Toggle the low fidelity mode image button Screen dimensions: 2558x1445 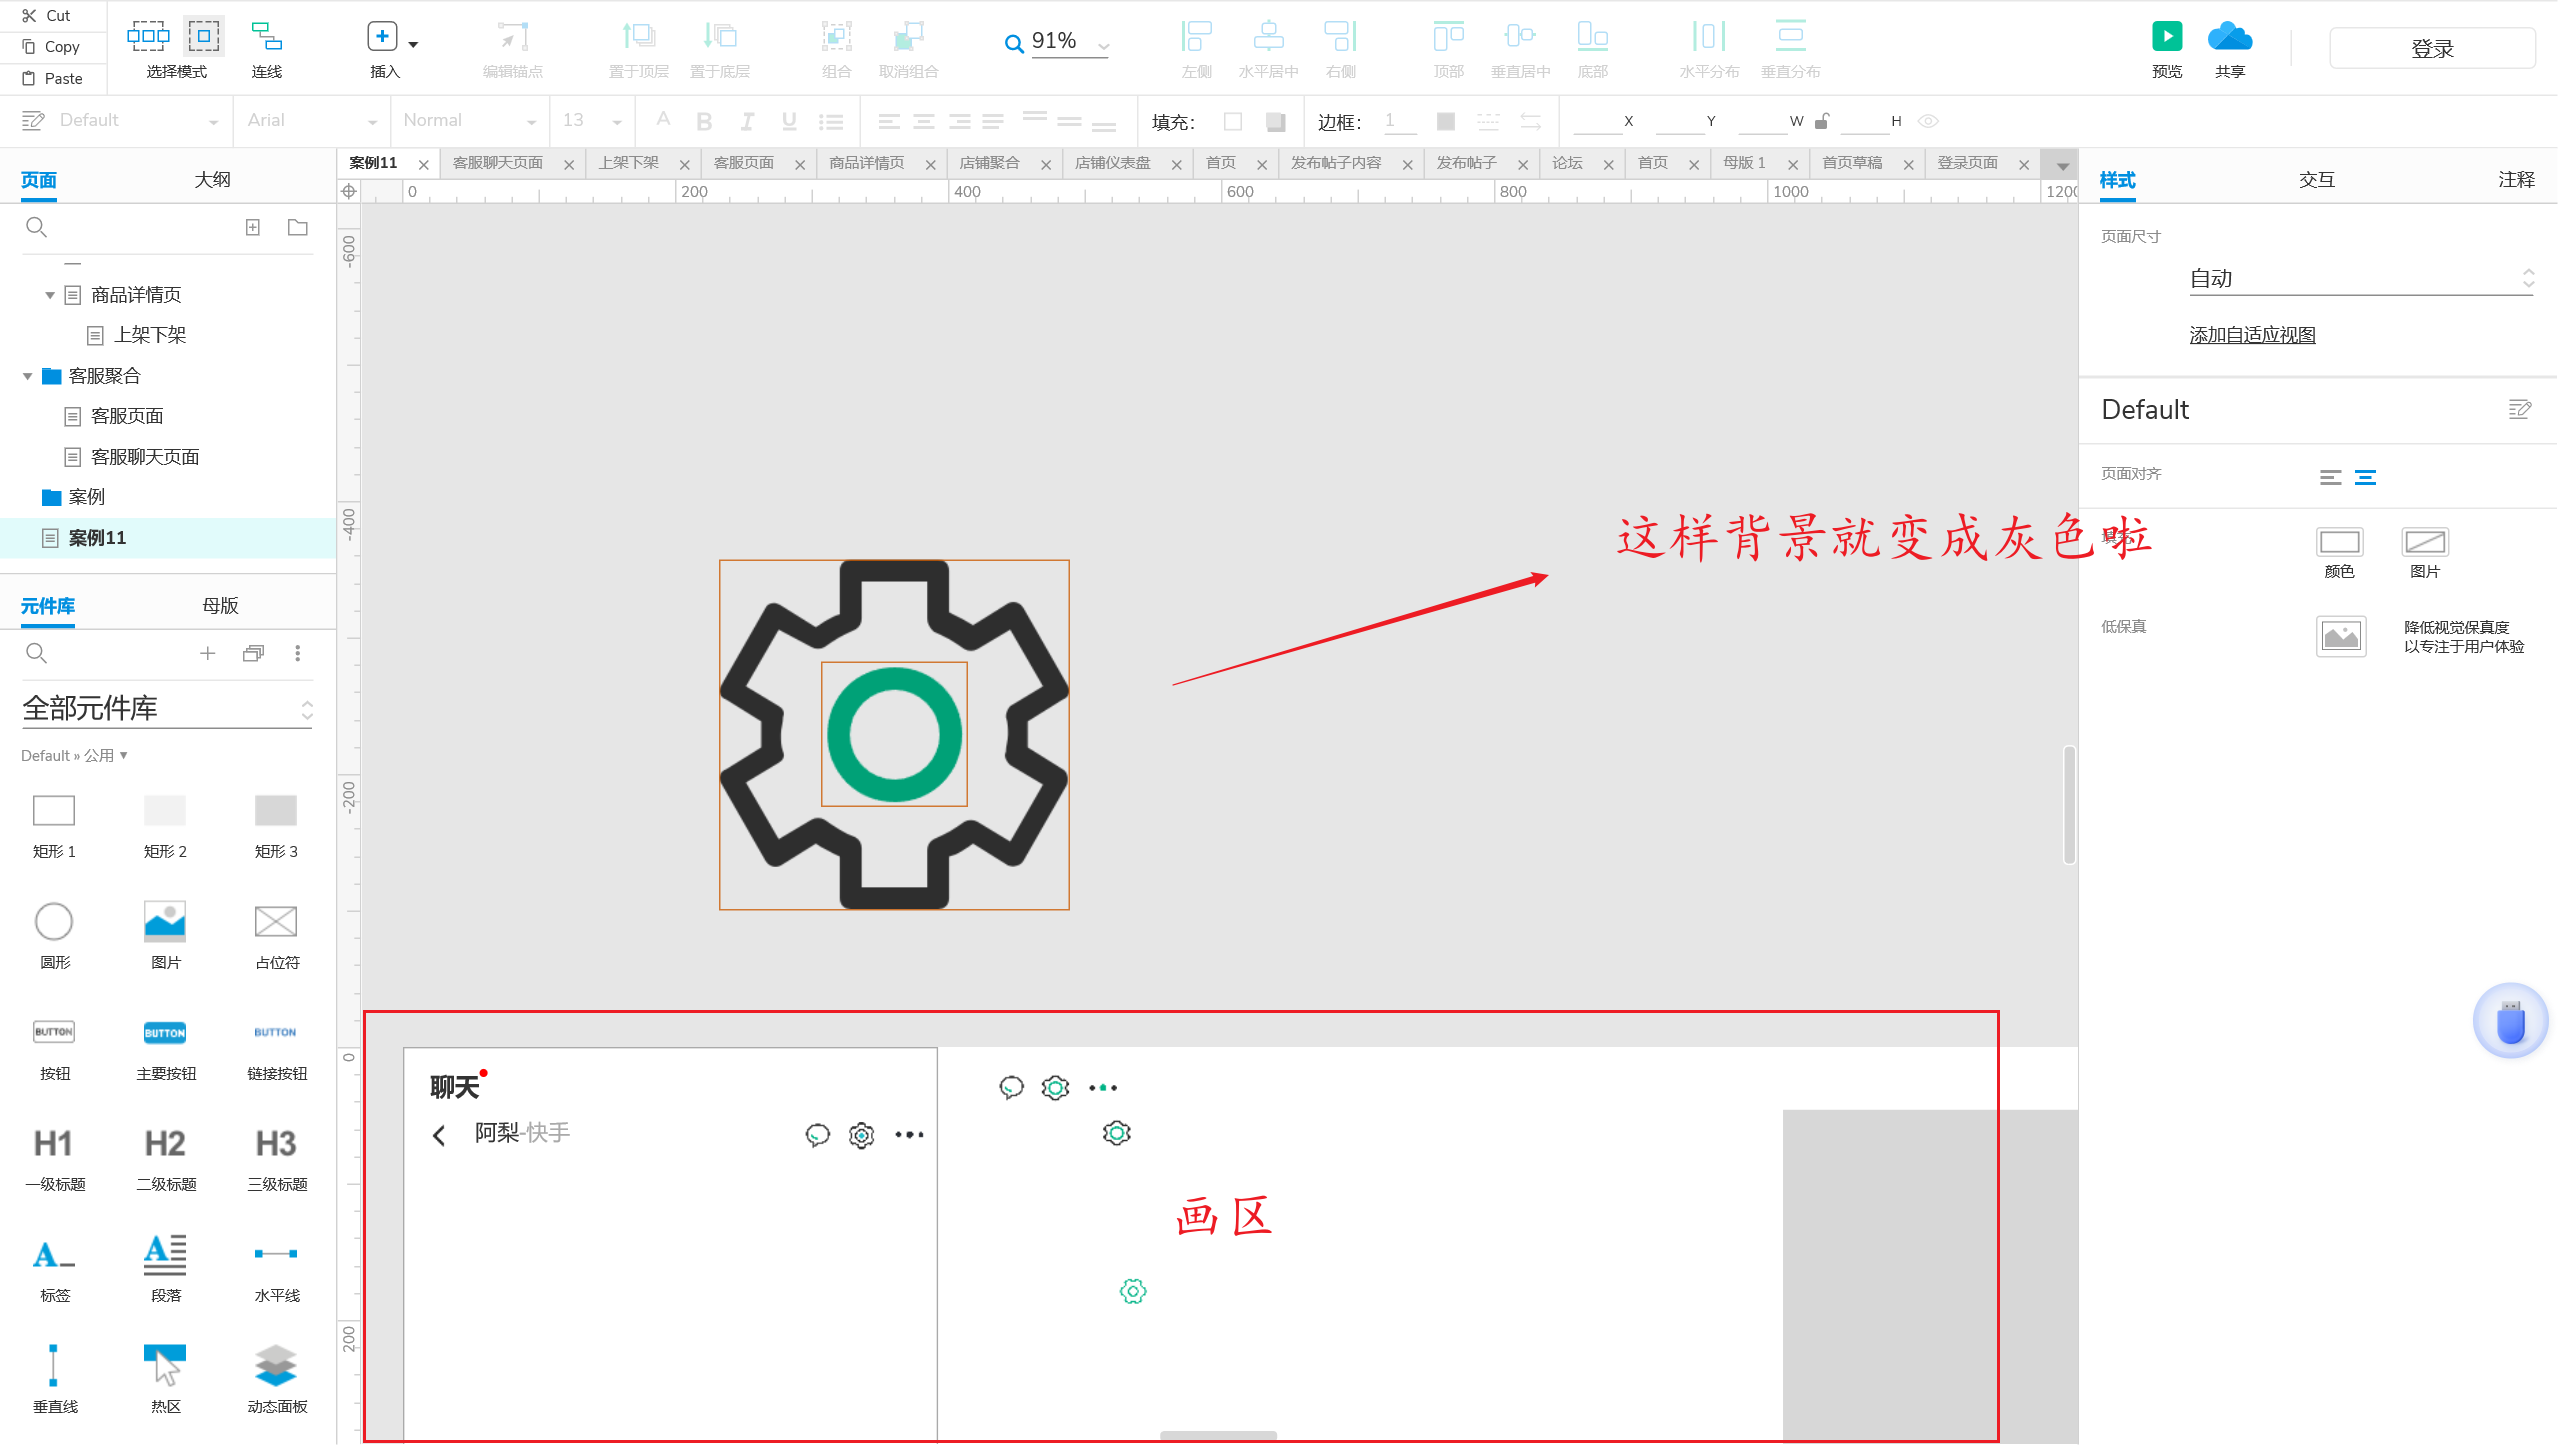click(2340, 636)
